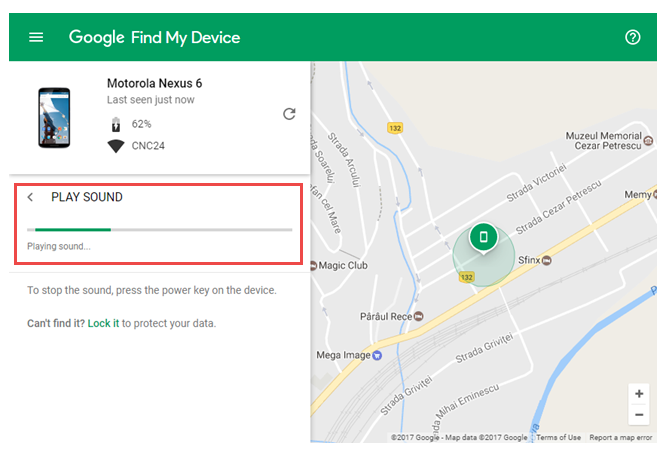Image resolution: width=665 pixels, height=452 pixels.
Task: Zoom out on the map
Action: [639, 414]
